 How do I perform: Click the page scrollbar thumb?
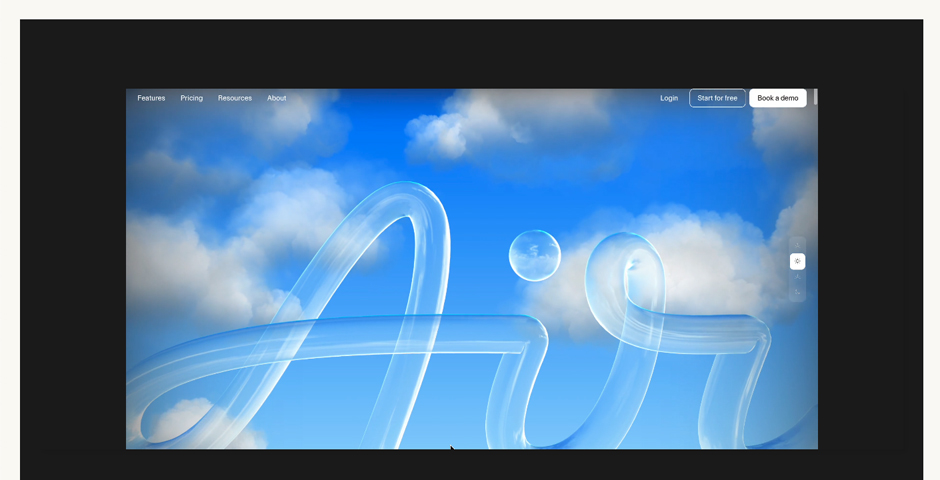click(815, 97)
